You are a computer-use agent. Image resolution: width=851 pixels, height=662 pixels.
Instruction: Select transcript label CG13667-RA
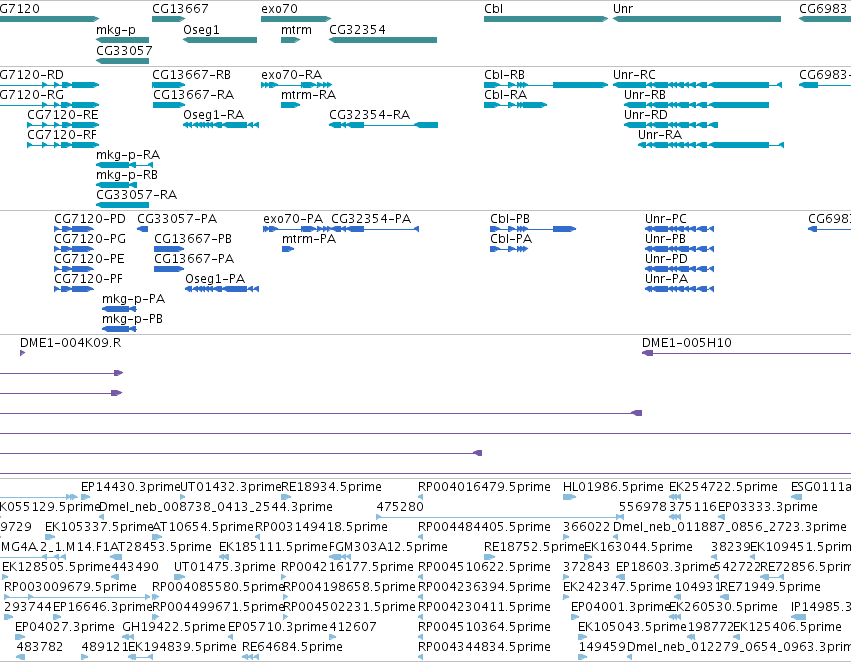point(194,94)
